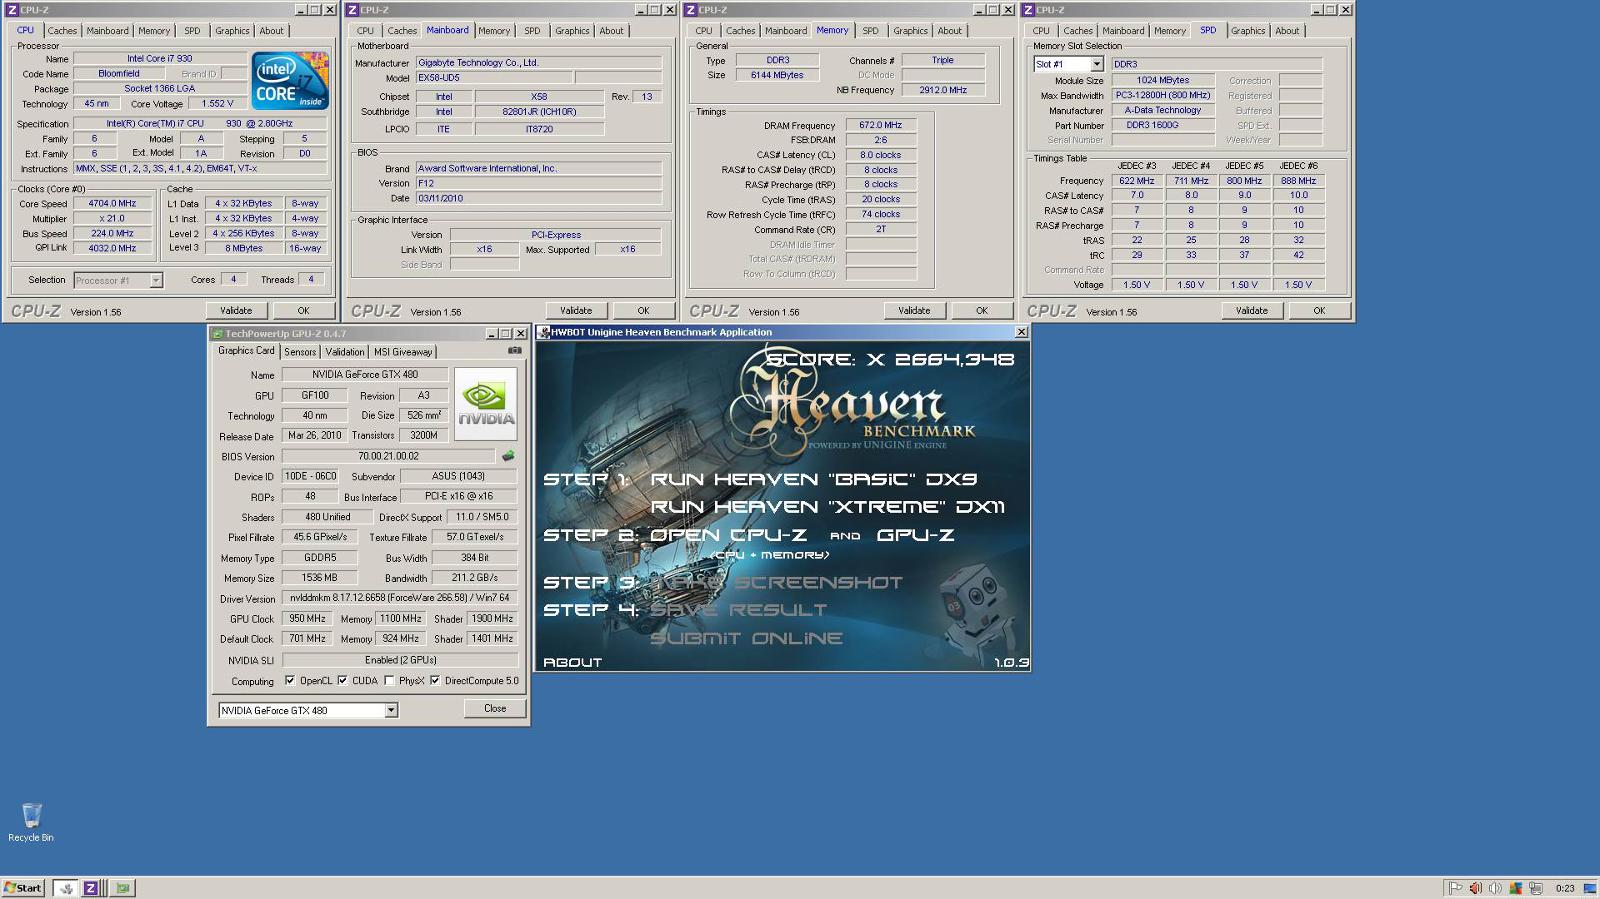Click the BIOS save chip icon in GPU-Z
Viewport: 1600px width, 899px height.
click(508, 456)
